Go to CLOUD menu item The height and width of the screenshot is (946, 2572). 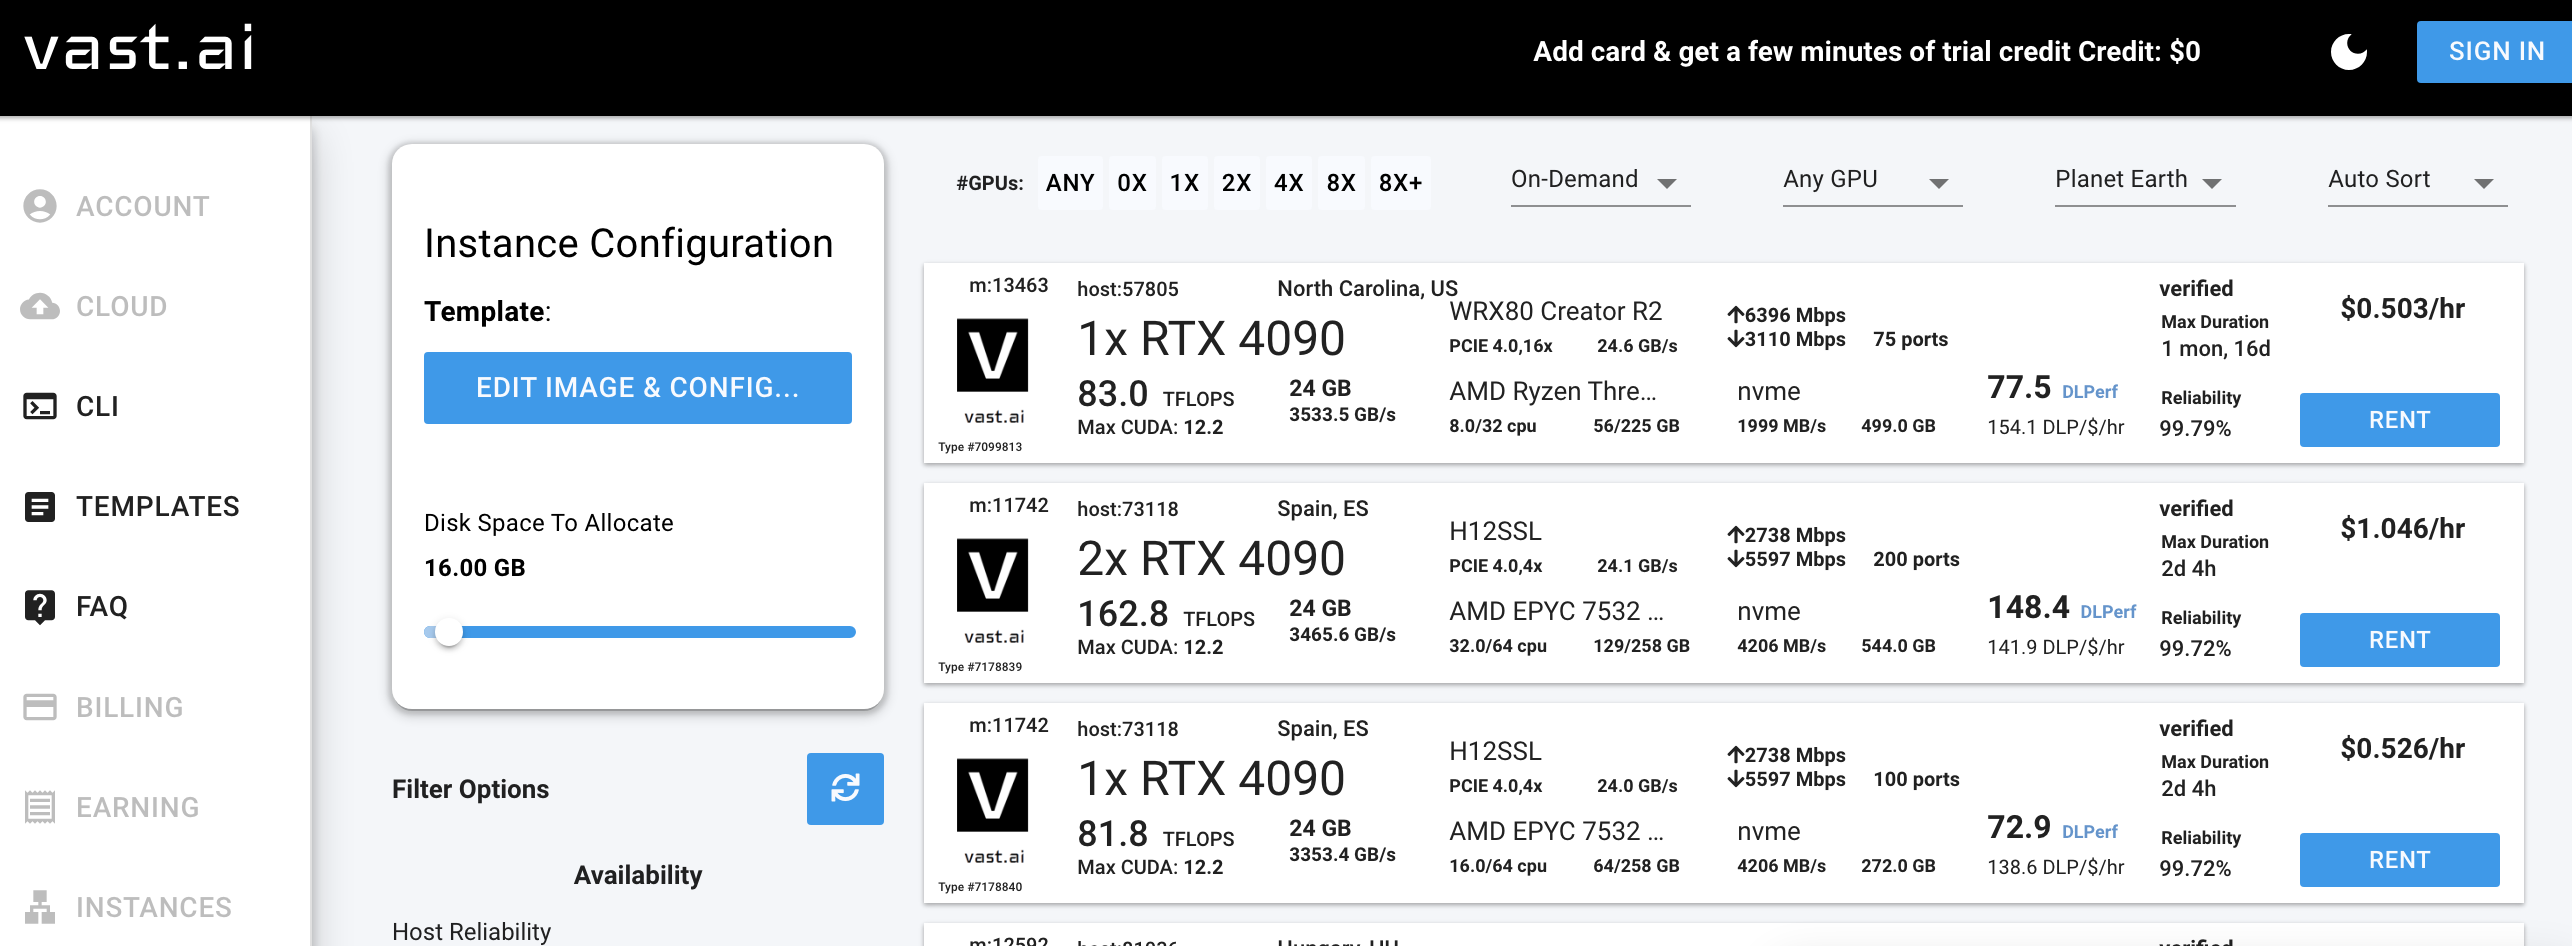point(122,306)
